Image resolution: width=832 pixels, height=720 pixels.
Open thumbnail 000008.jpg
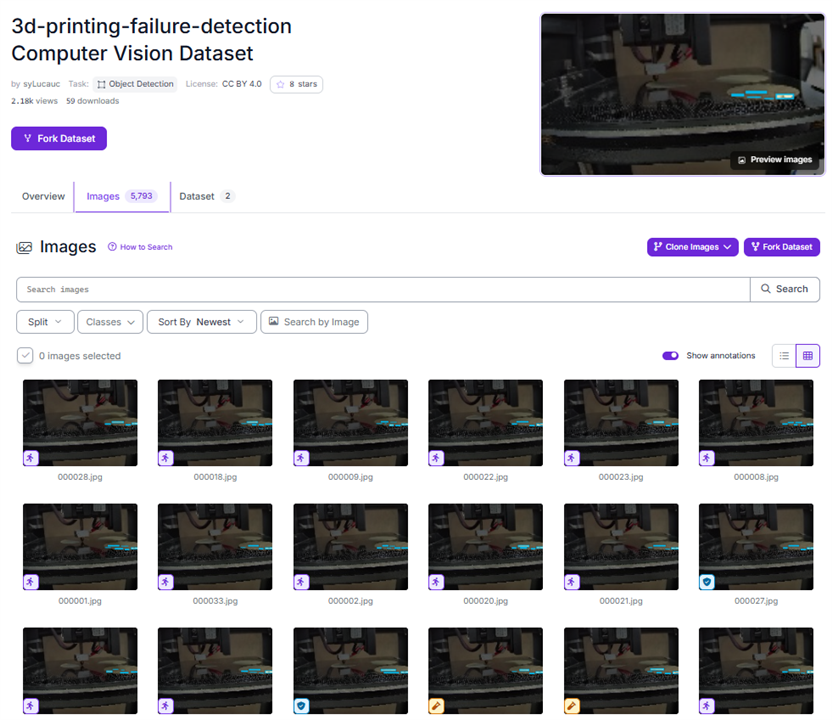pyautogui.click(x=756, y=423)
